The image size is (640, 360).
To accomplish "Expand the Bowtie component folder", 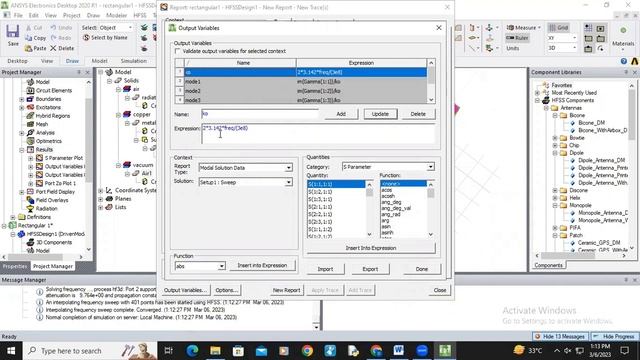I will point(555,138).
